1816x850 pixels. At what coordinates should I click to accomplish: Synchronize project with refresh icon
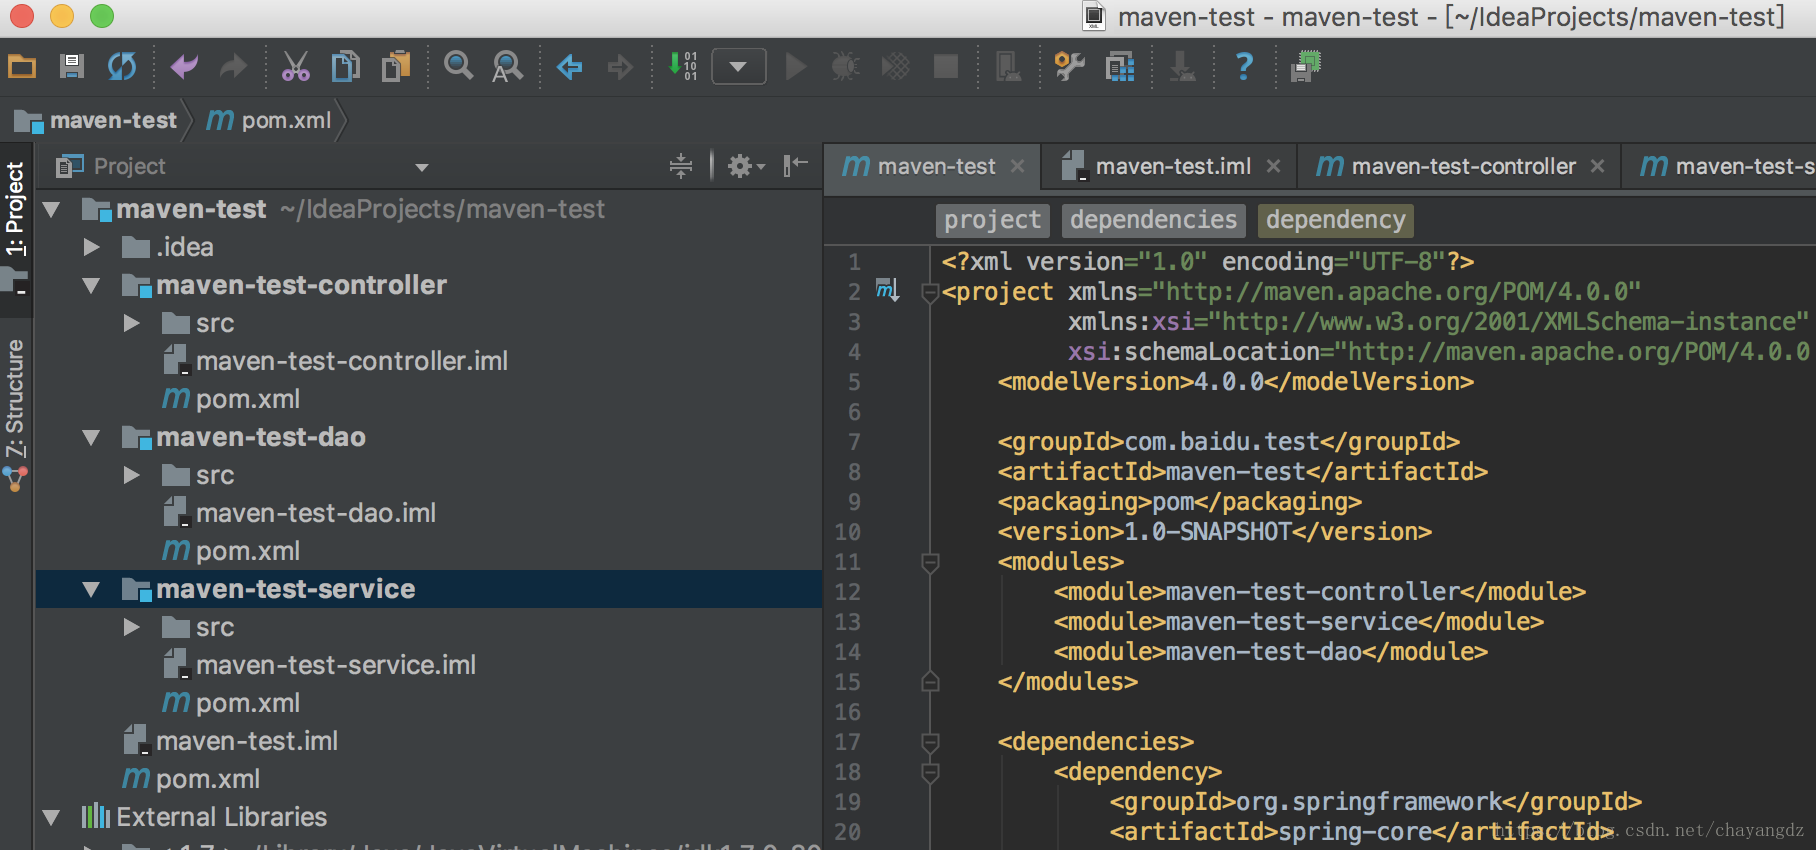[122, 67]
